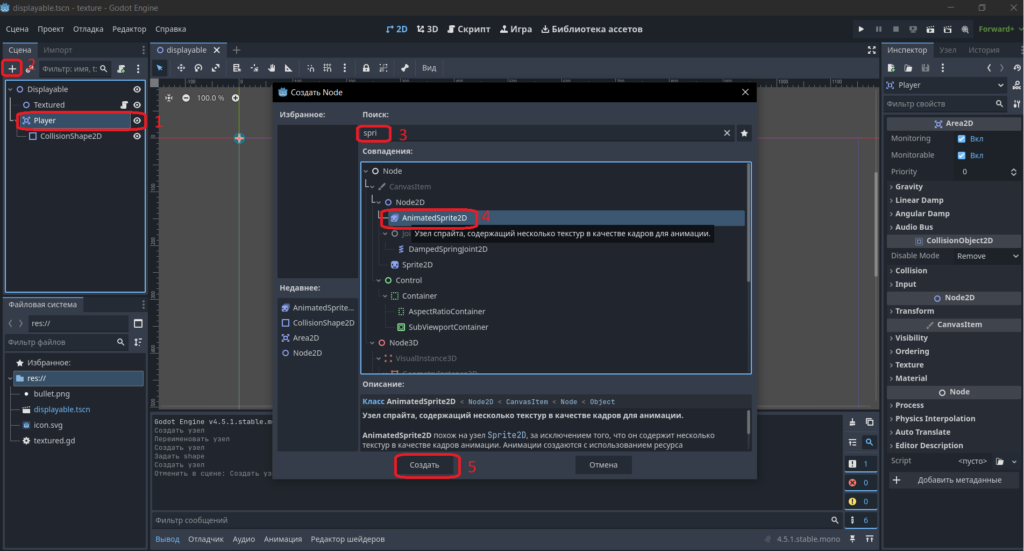Toggle distraction-free mode icon
1024x551 pixels.
(x=871, y=50)
